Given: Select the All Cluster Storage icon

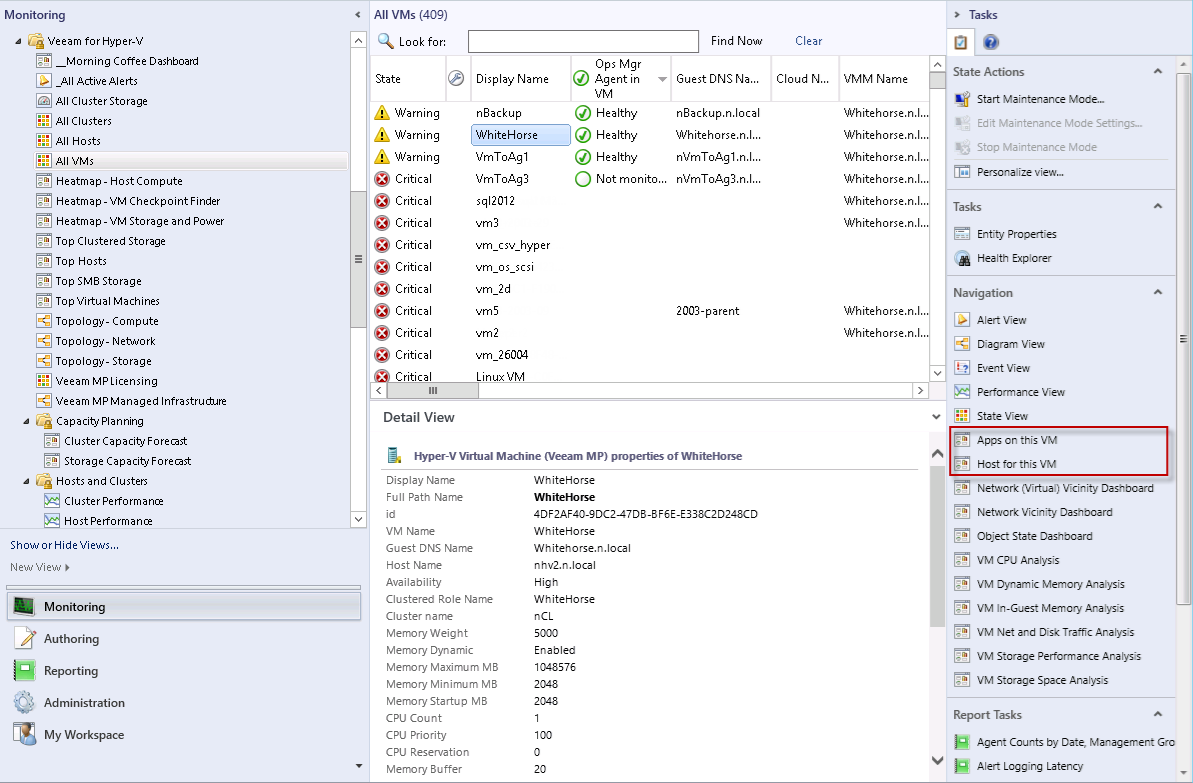Looking at the screenshot, I should pos(44,100).
